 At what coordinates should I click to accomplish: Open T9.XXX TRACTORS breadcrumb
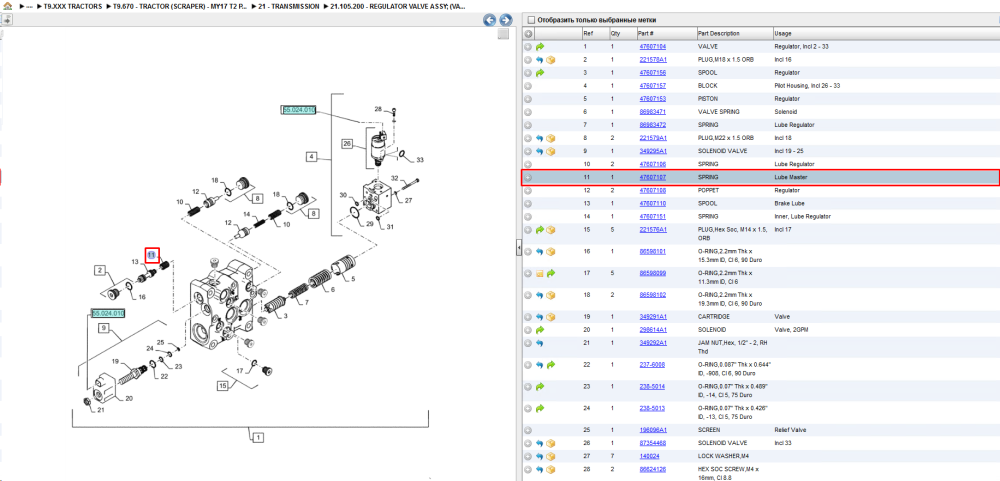point(72,6)
